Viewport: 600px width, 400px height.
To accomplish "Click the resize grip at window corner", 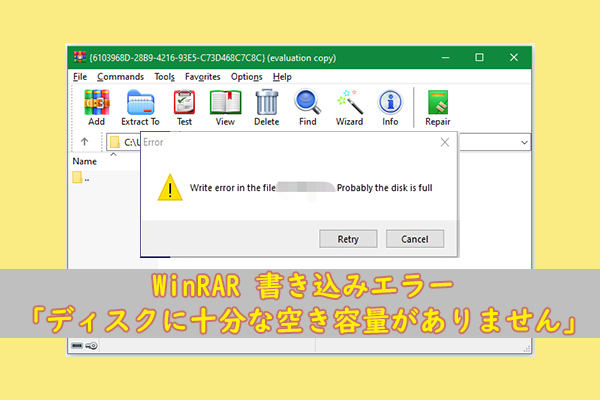I will [527, 349].
